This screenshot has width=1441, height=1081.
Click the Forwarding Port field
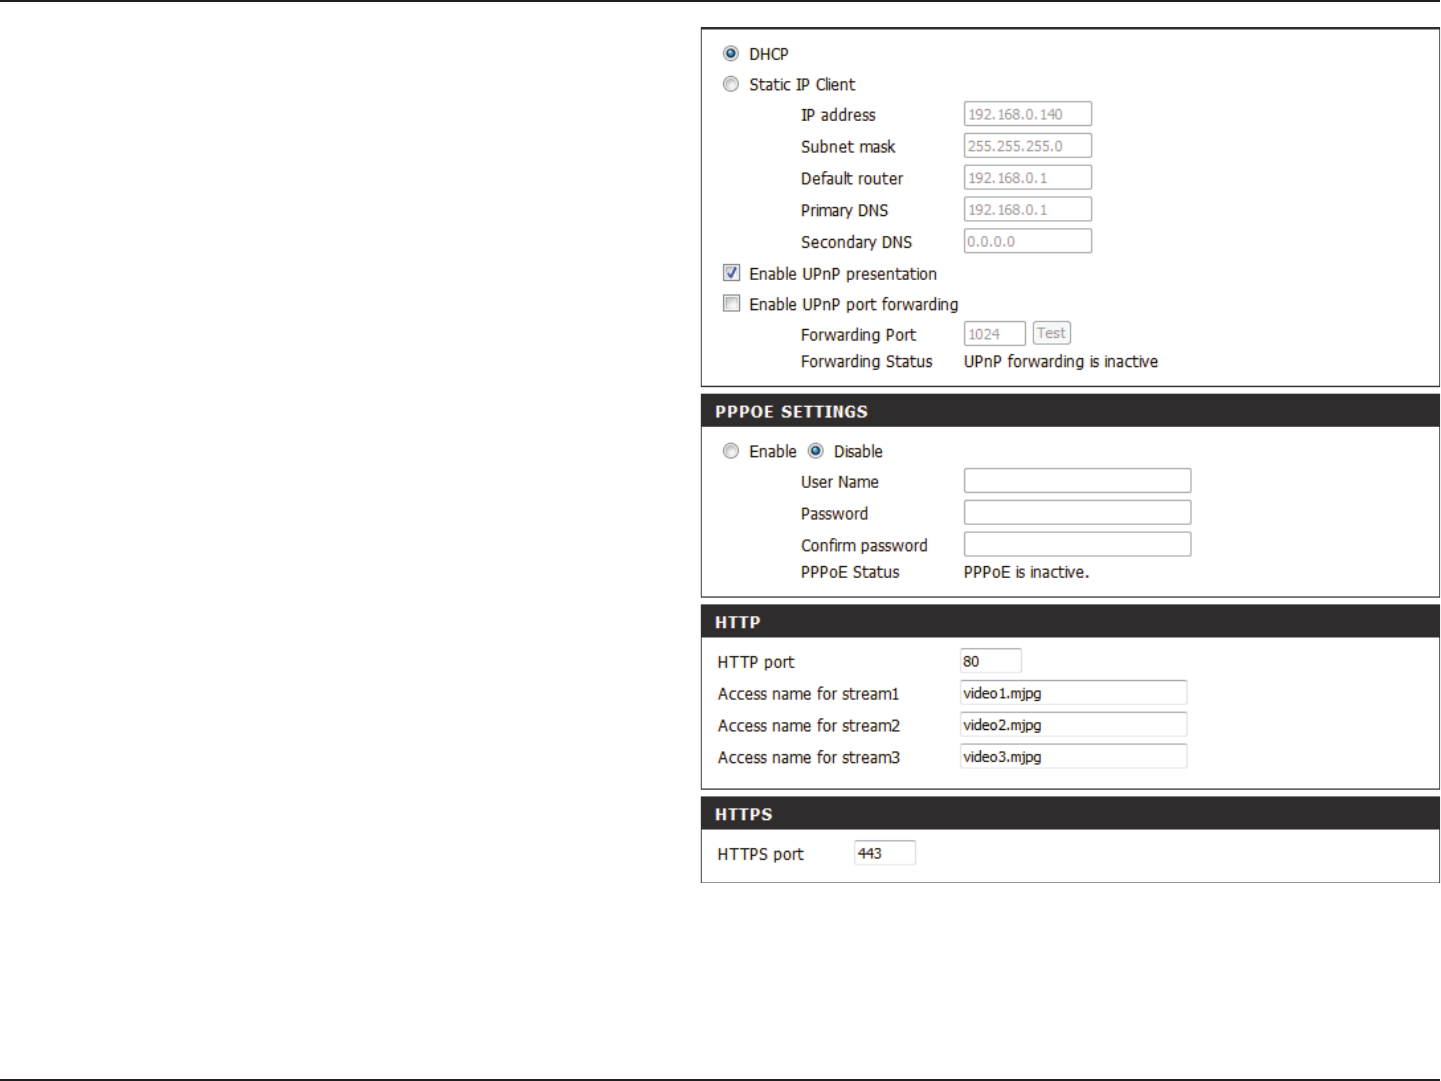pyautogui.click(x=995, y=334)
